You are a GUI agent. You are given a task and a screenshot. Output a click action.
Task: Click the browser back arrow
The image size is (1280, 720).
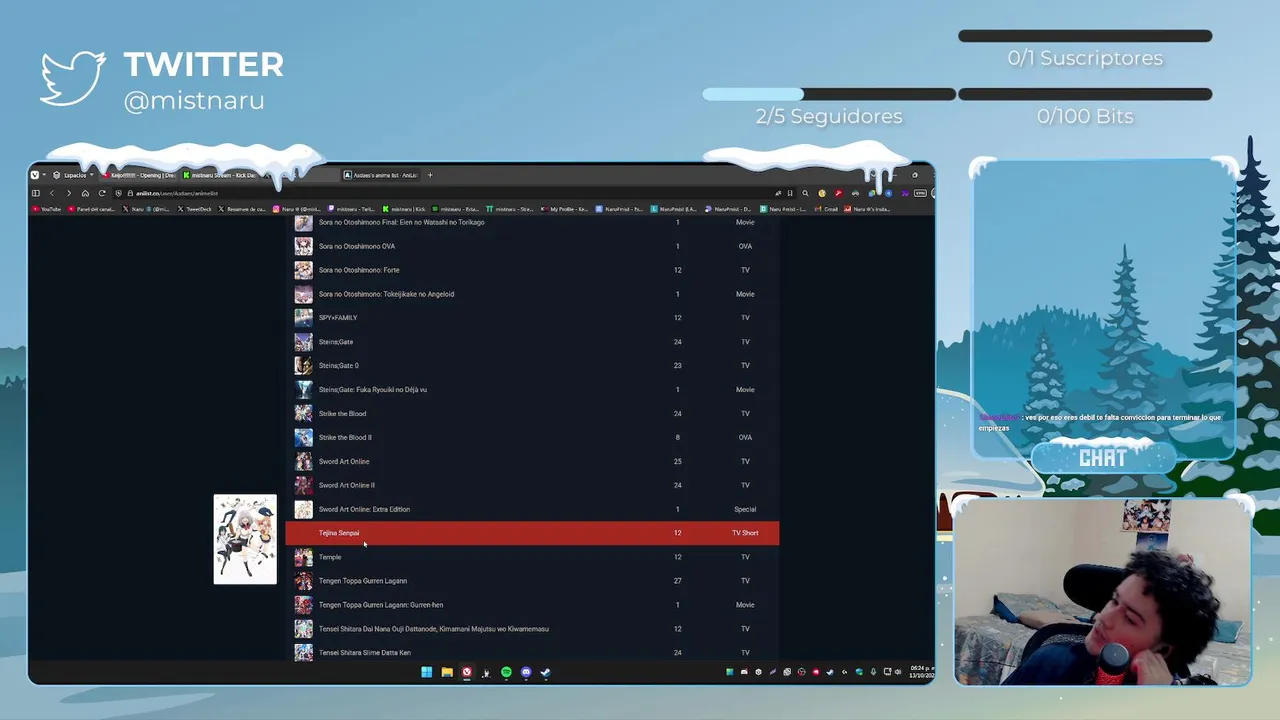pos(52,193)
